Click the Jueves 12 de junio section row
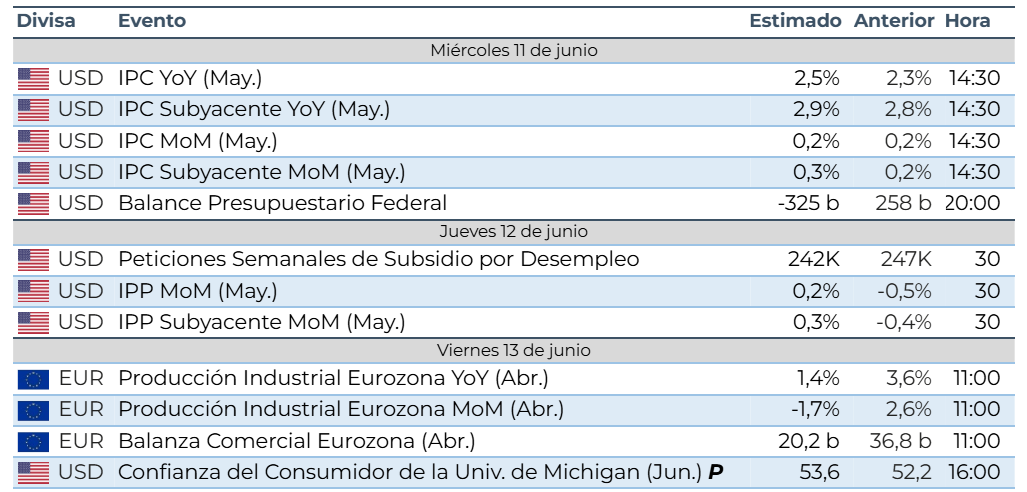This screenshot has width=1027, height=492. coord(514,231)
